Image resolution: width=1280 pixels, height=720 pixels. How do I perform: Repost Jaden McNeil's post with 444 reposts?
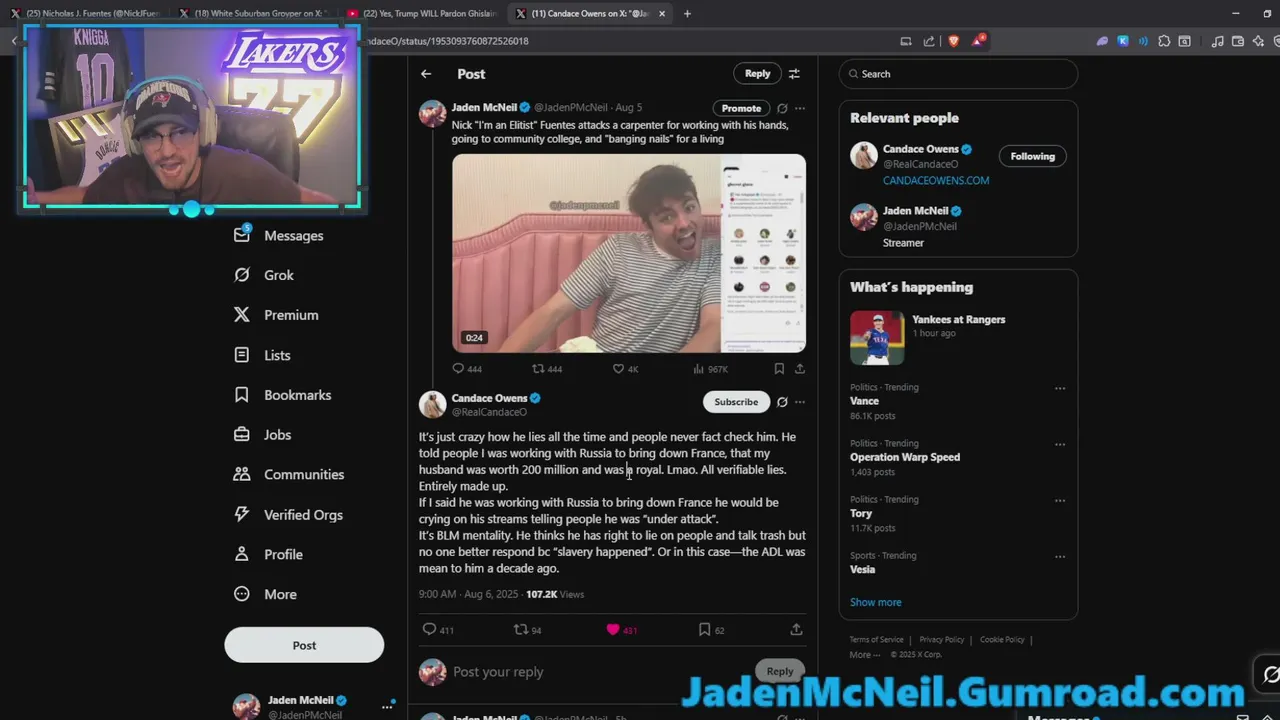[547, 368]
